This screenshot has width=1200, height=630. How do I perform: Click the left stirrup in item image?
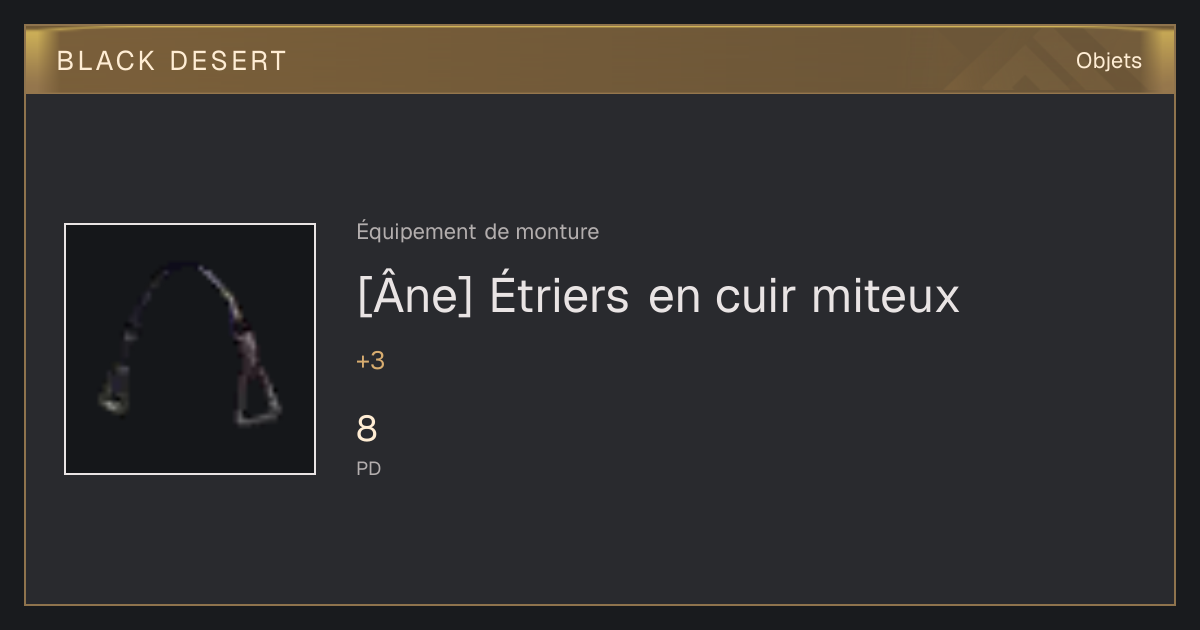point(114,388)
